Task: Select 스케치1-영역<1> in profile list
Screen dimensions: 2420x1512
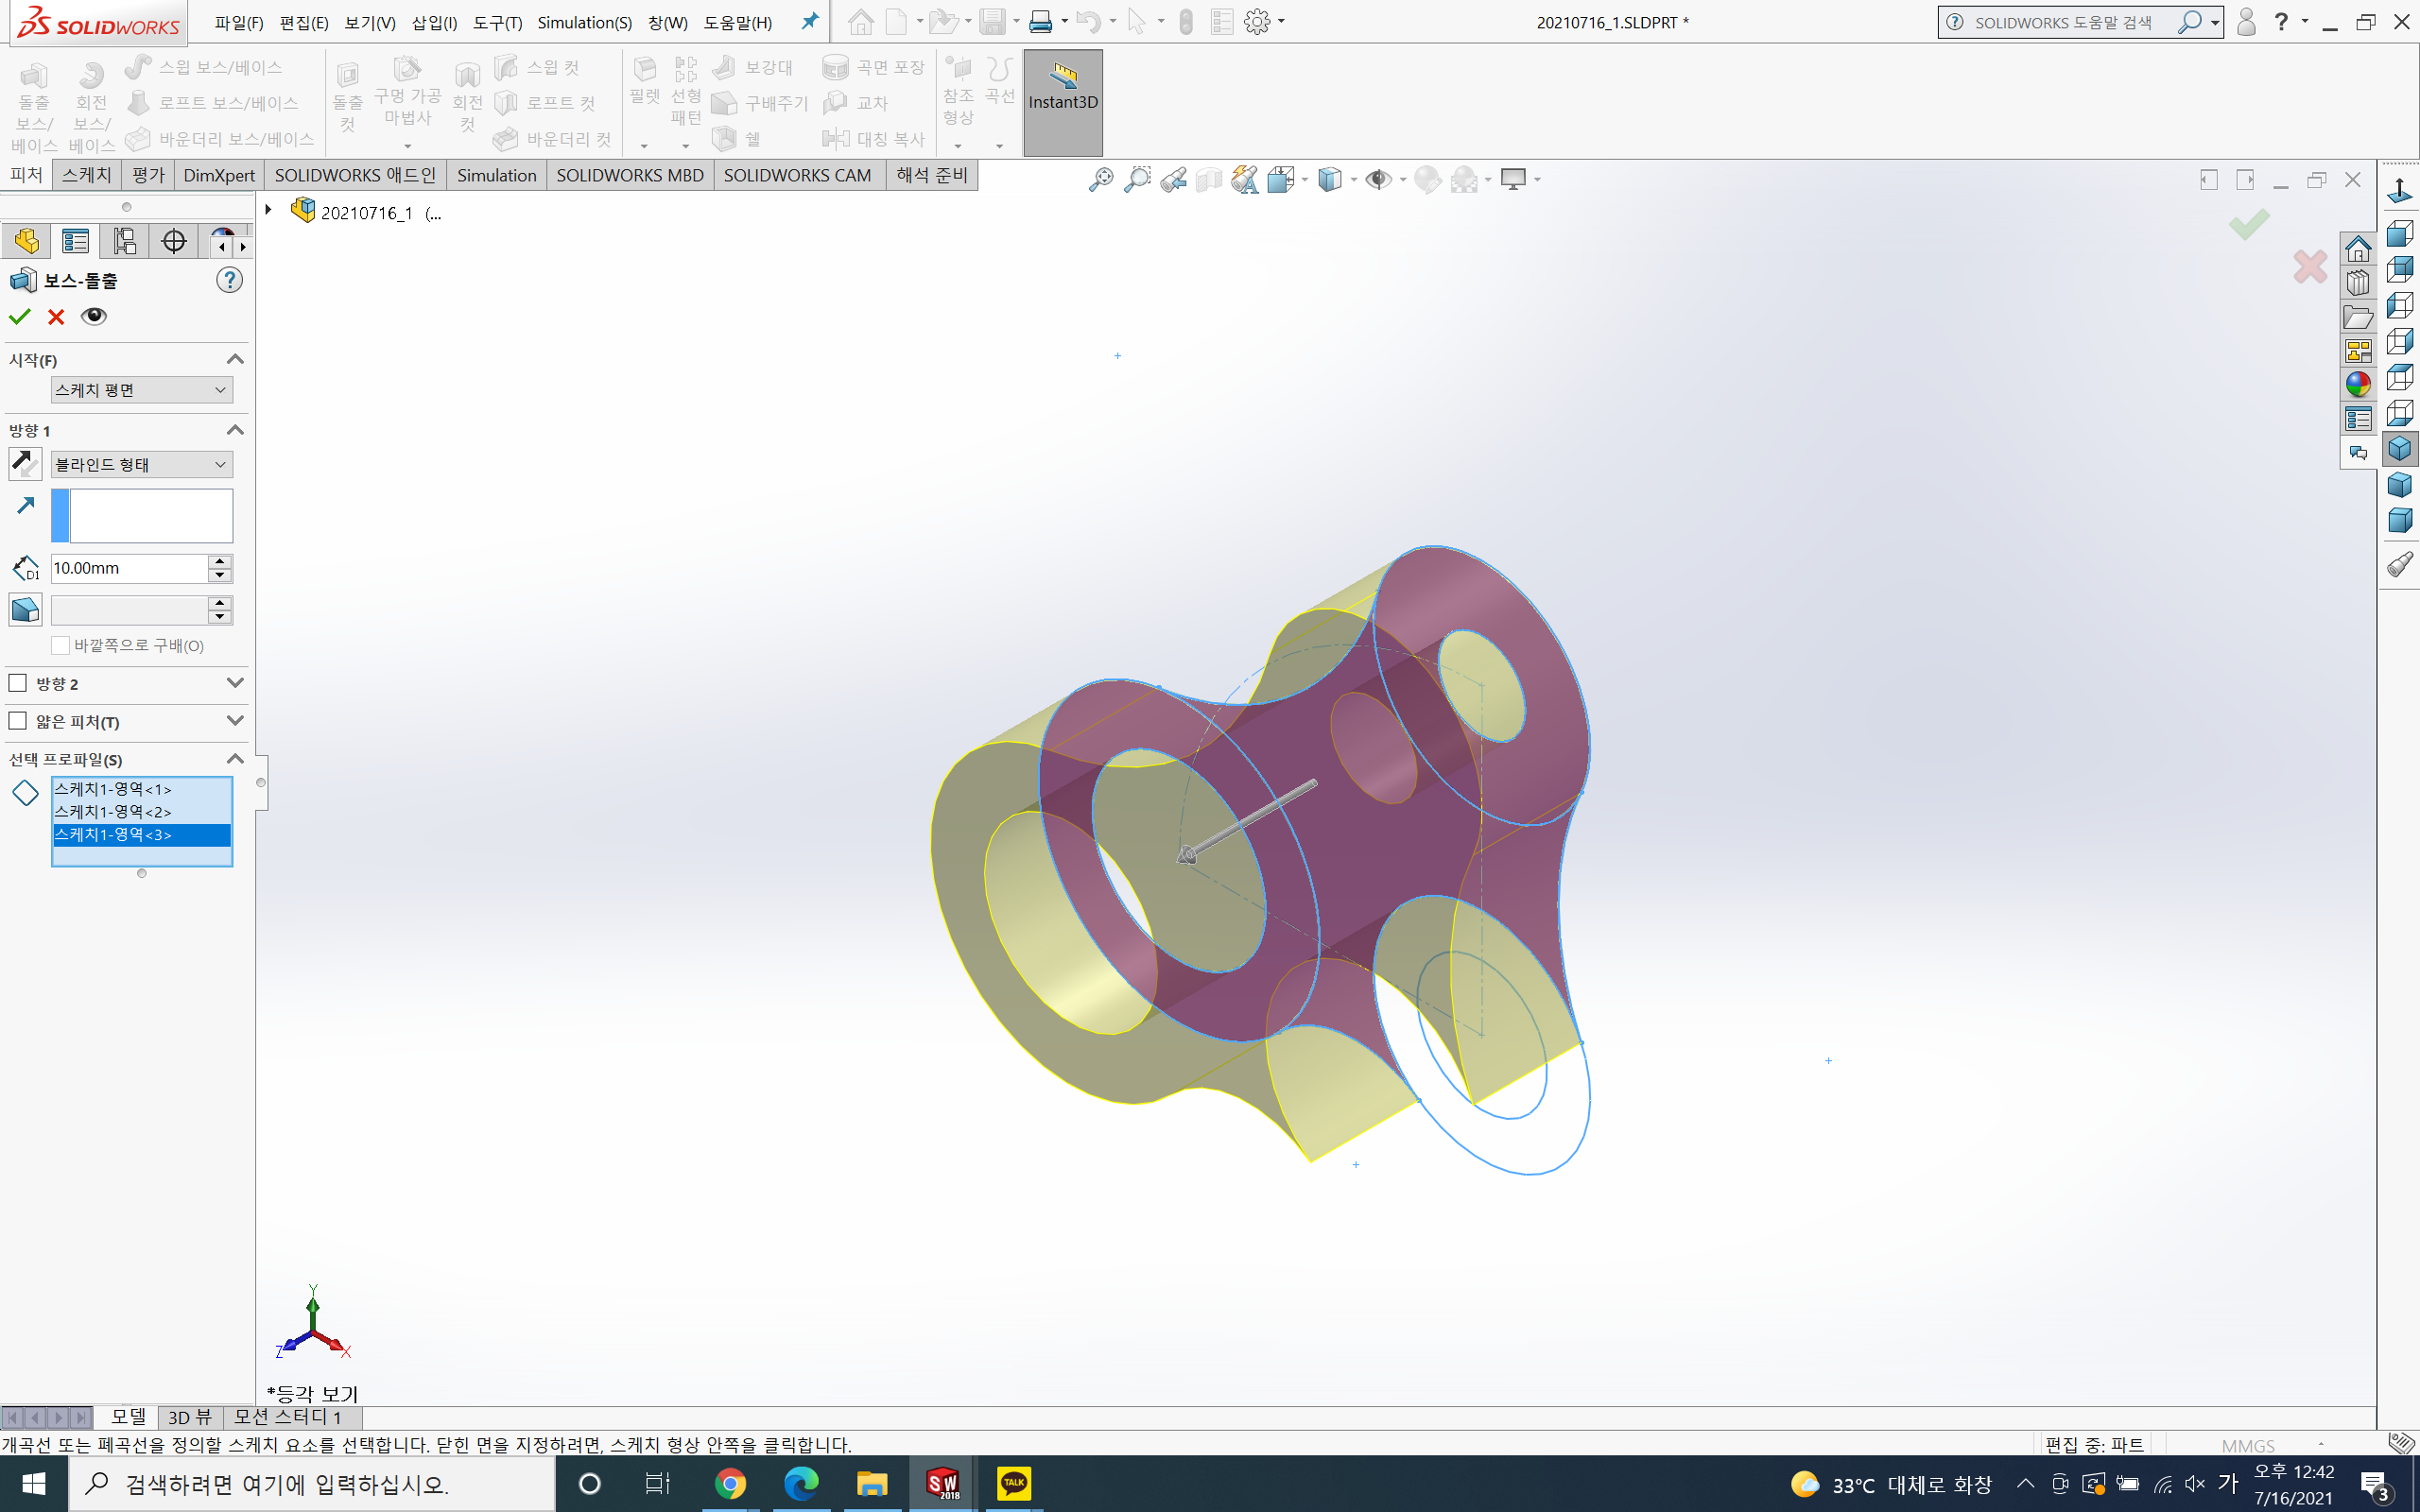Action: [112, 789]
